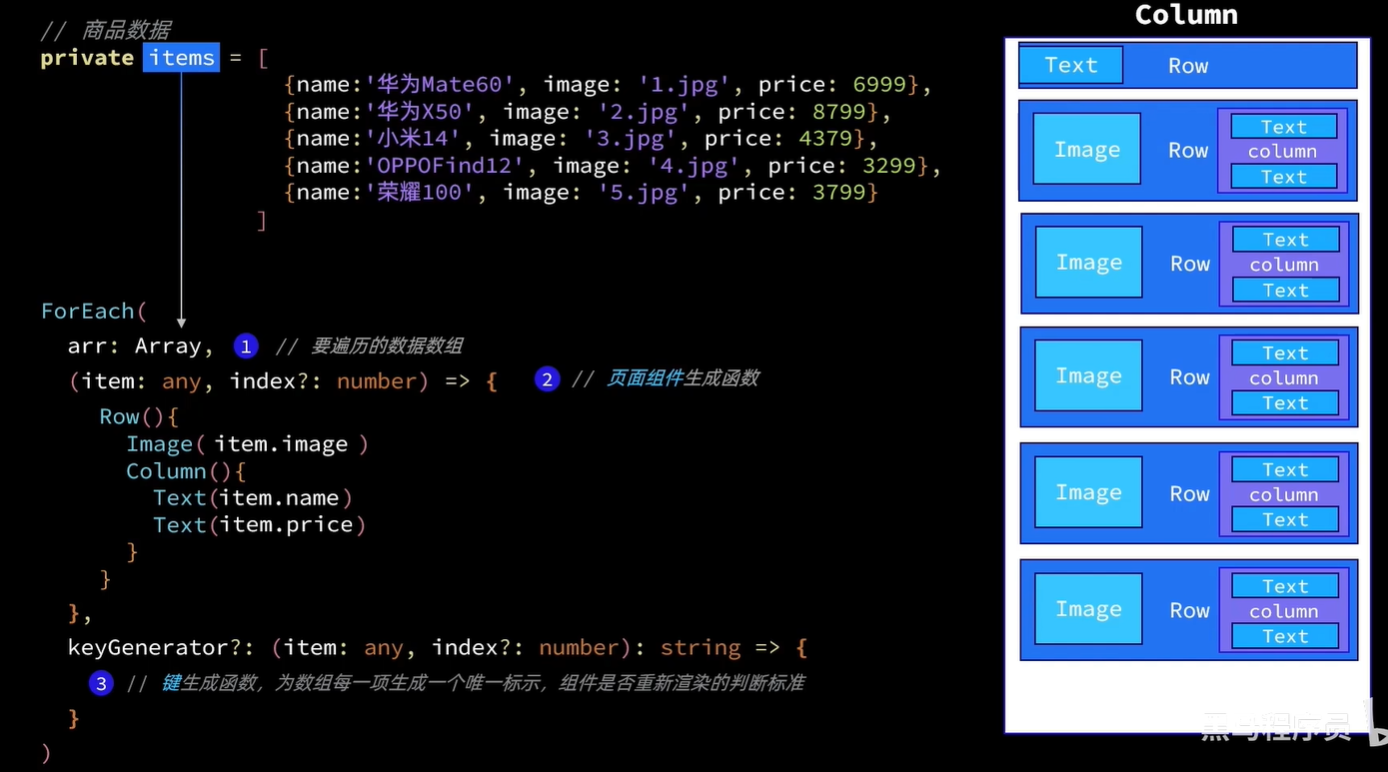Click the blue number 3 circle badge
Screen dimensions: 1388x772
101,683
